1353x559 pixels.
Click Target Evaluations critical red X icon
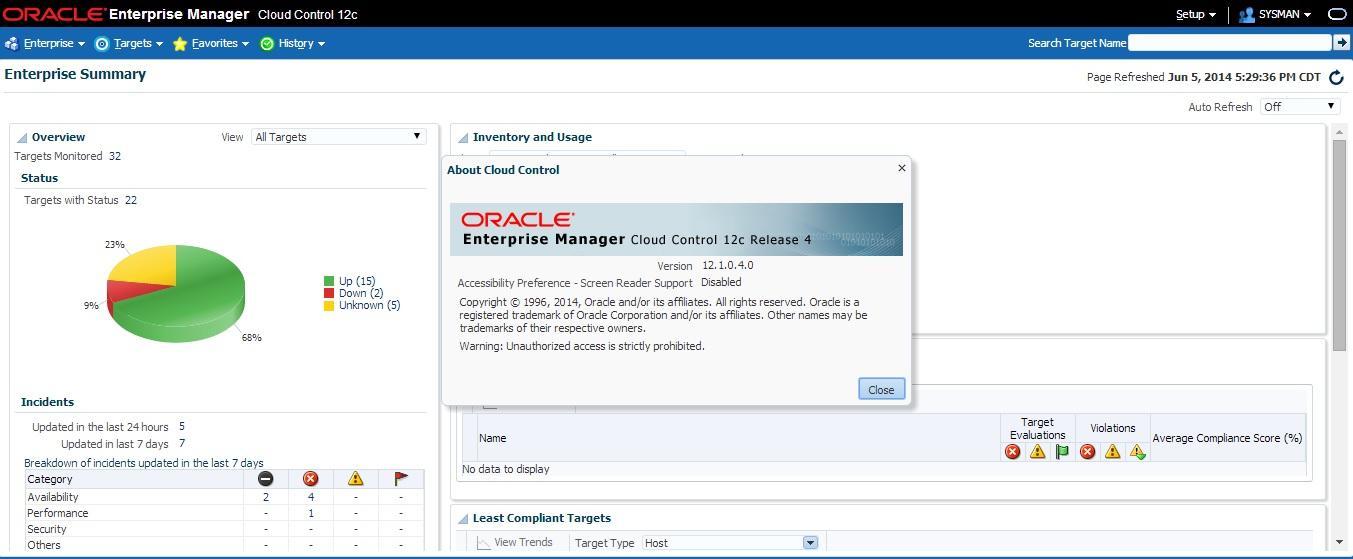tap(1013, 452)
